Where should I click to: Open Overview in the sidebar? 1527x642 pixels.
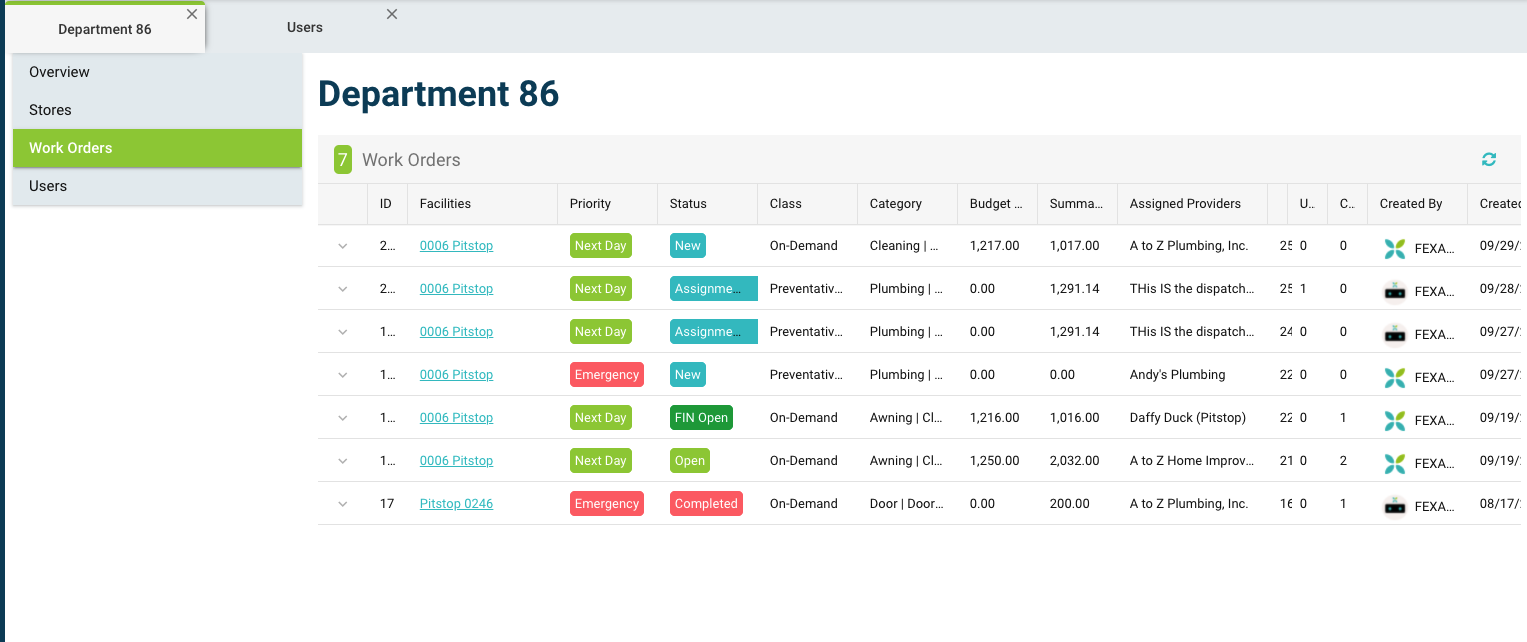click(59, 72)
